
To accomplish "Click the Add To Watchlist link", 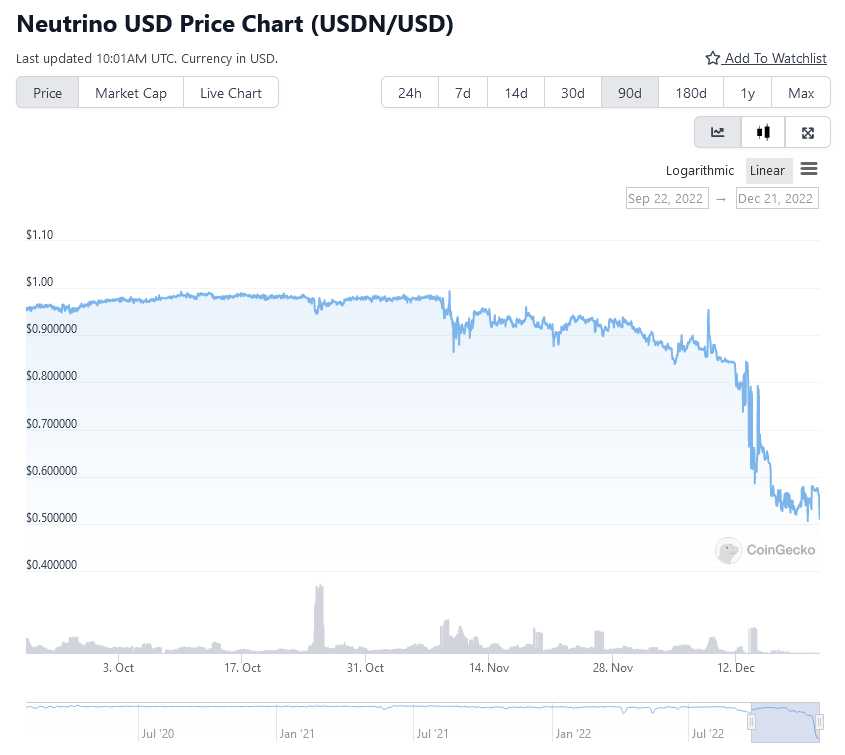I will tap(775, 59).
